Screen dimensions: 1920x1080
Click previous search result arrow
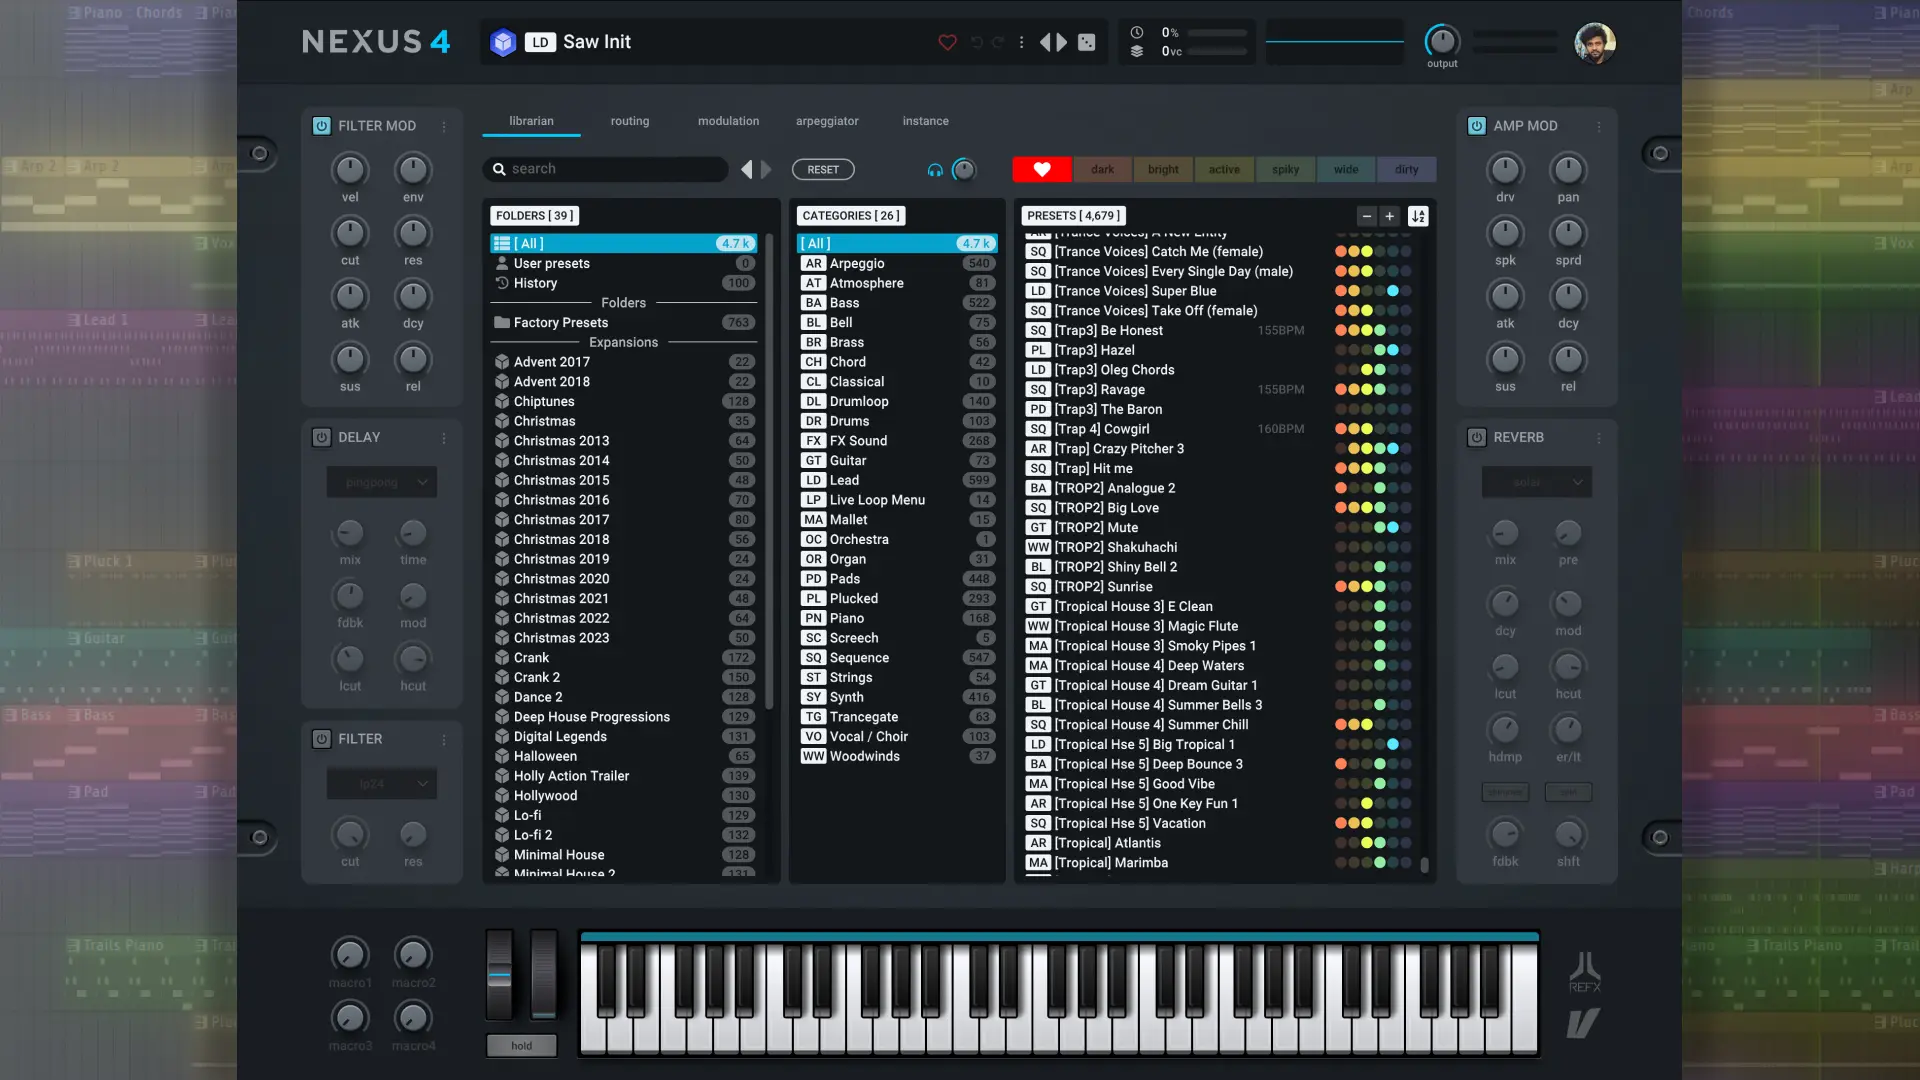tap(746, 170)
